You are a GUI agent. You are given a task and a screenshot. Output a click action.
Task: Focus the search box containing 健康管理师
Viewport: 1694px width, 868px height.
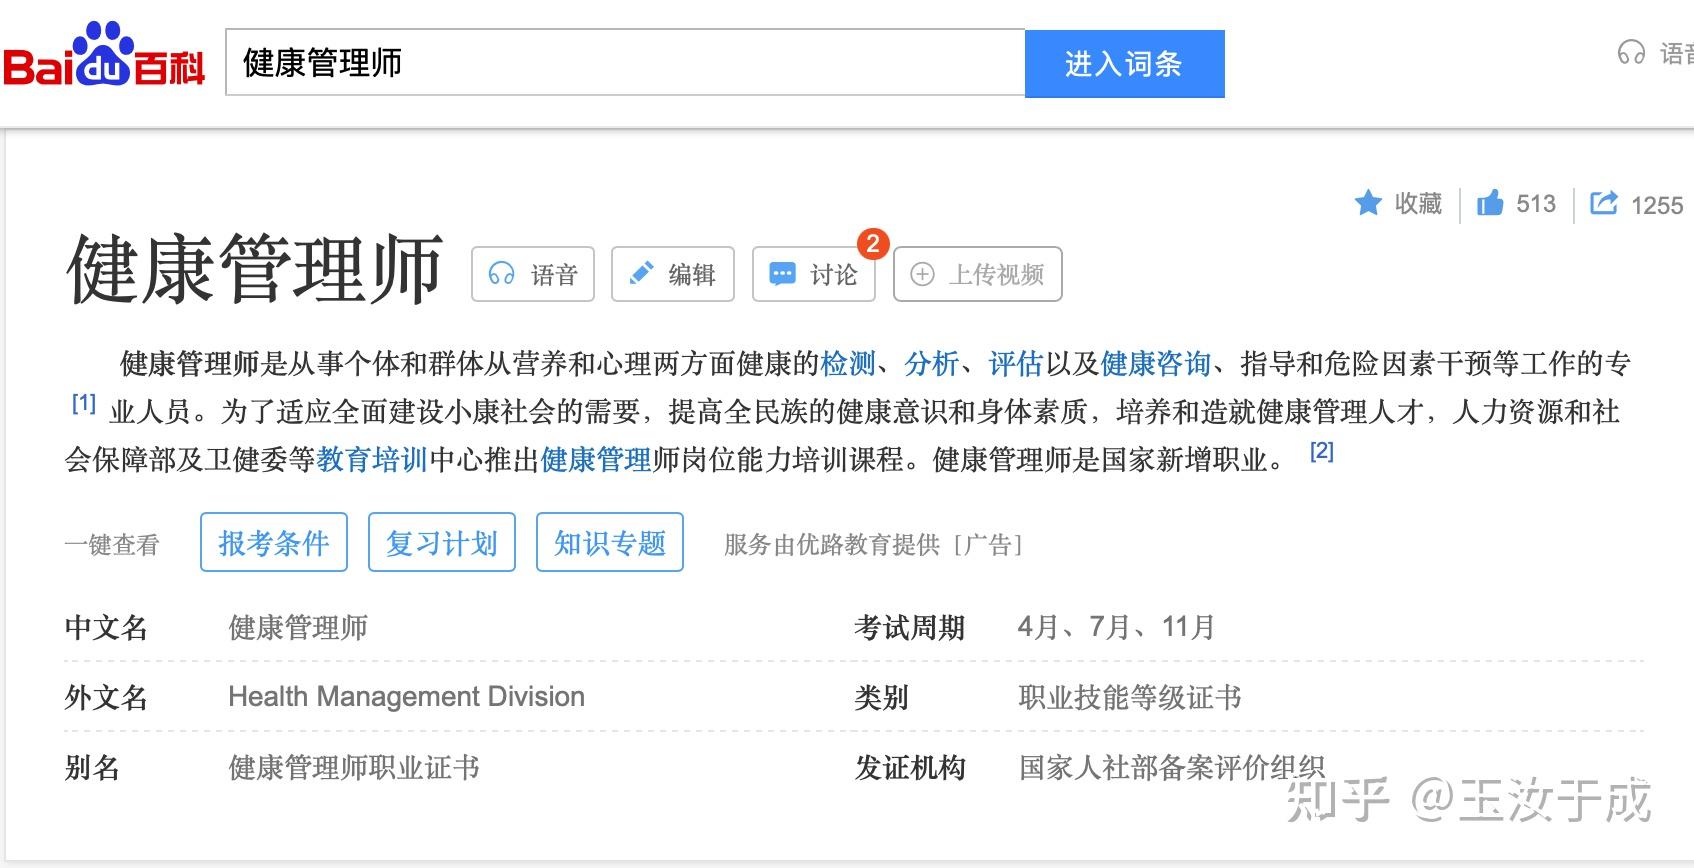(625, 63)
